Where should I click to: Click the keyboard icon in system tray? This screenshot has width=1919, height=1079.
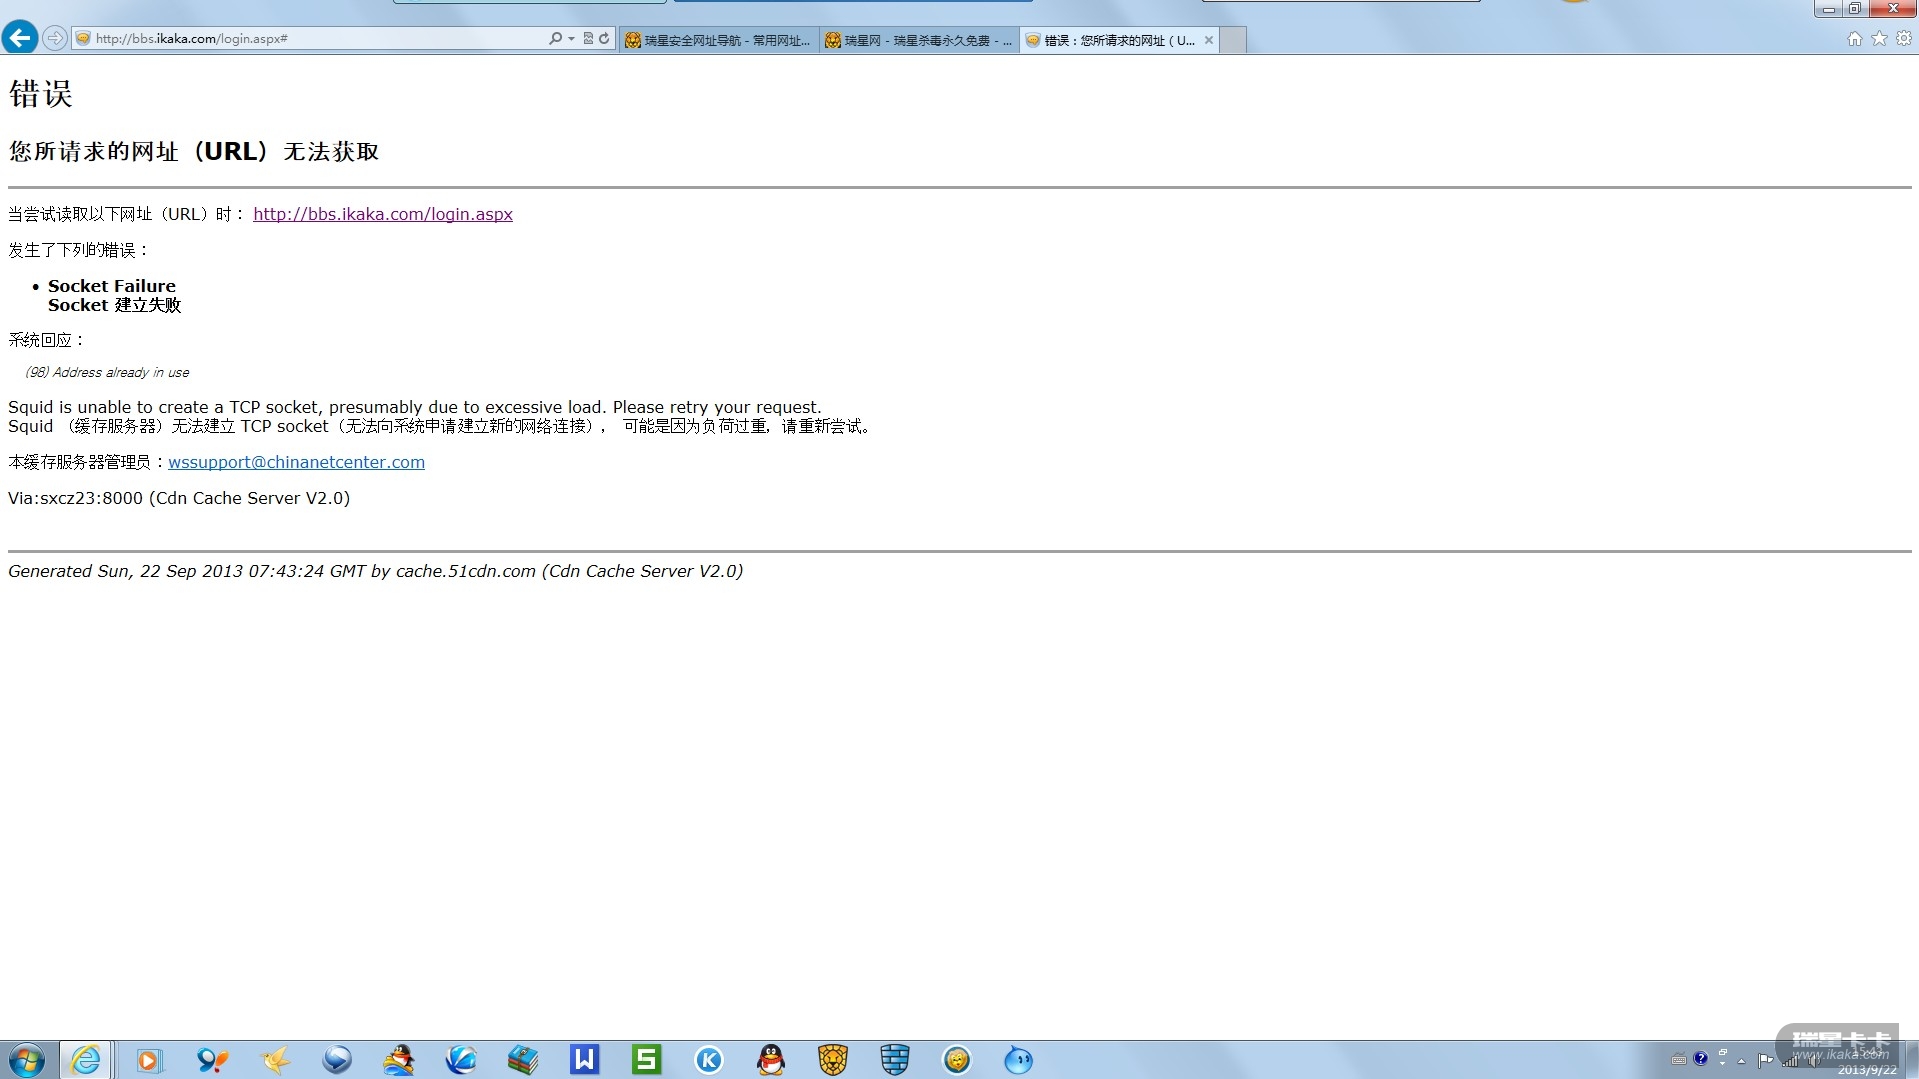click(x=1679, y=1060)
